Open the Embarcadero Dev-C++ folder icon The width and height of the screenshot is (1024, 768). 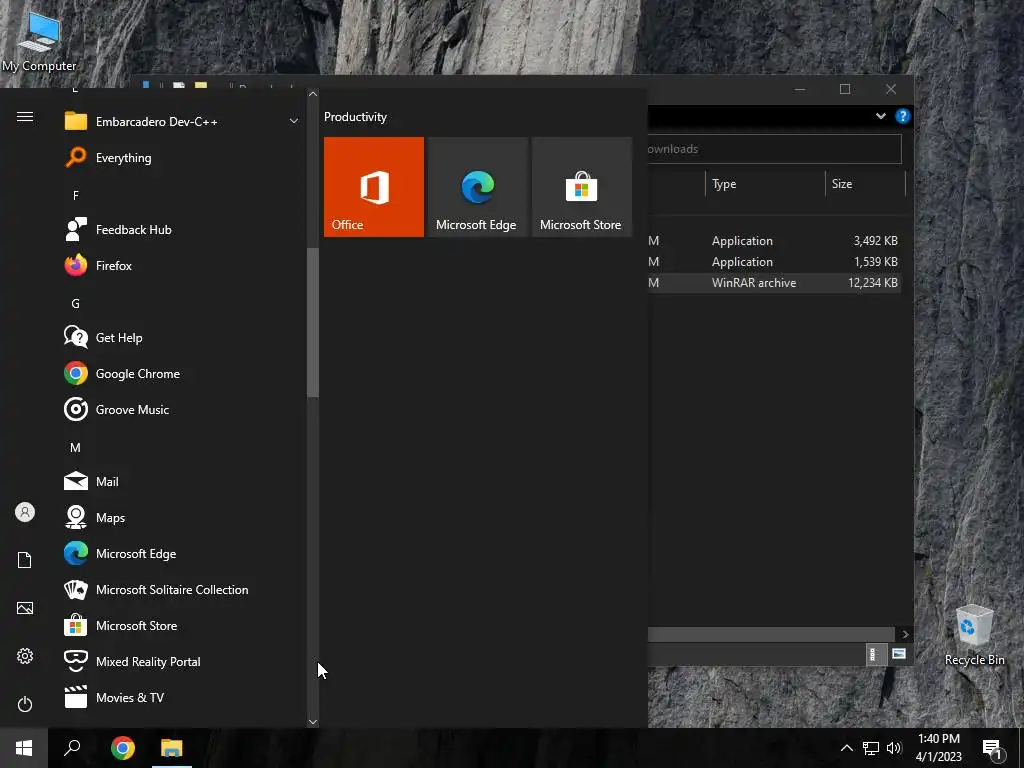(x=76, y=121)
